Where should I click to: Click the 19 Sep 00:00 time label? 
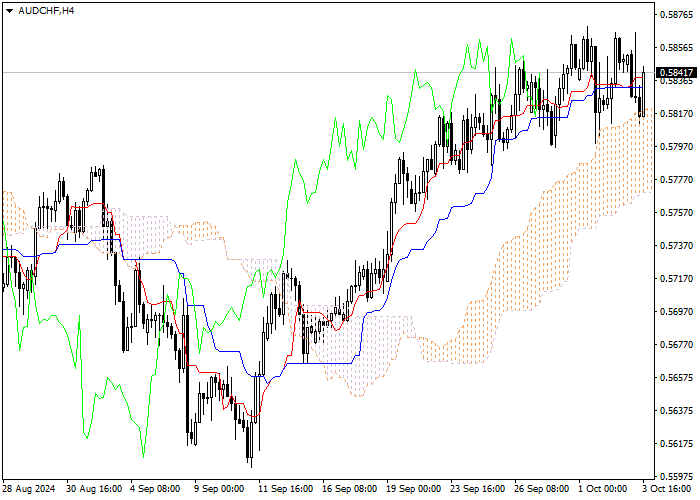coord(414,489)
